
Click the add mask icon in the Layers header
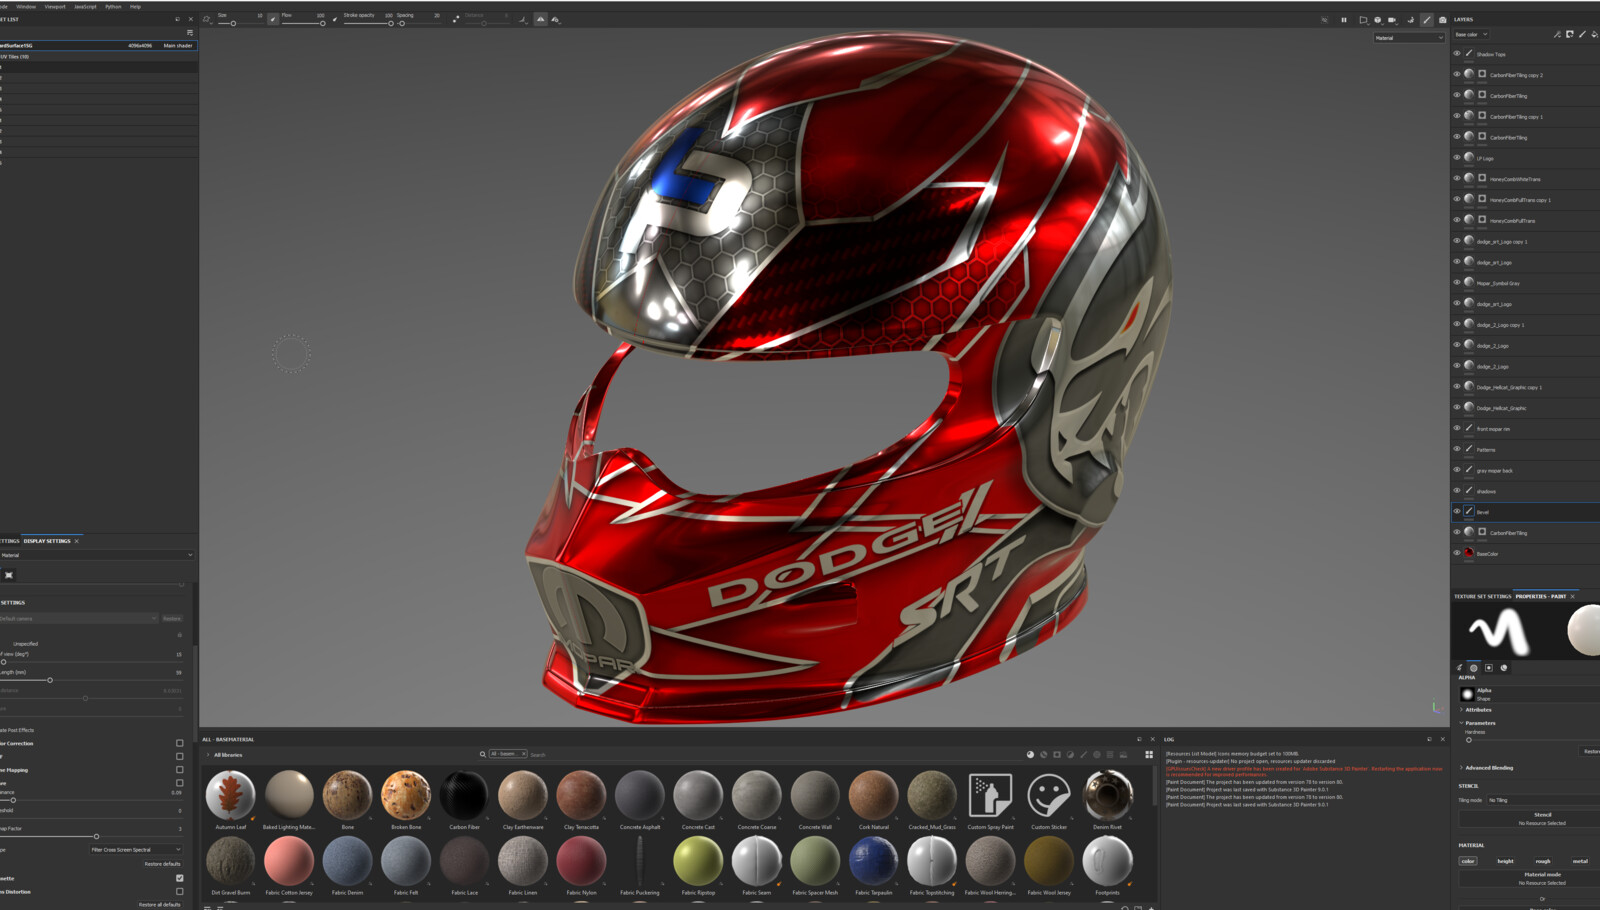(1570, 34)
